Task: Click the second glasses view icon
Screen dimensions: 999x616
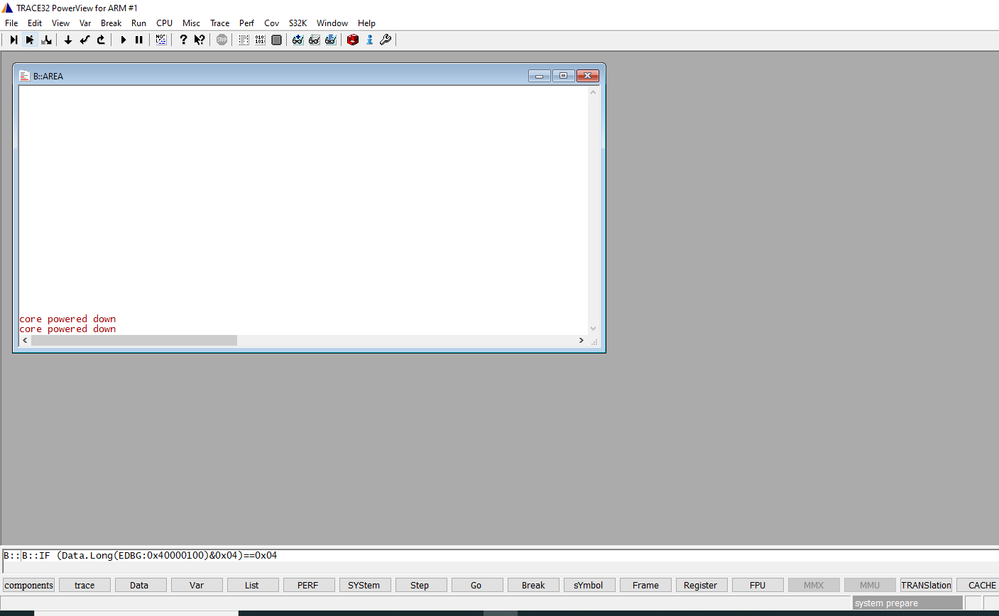Action: [x=314, y=39]
